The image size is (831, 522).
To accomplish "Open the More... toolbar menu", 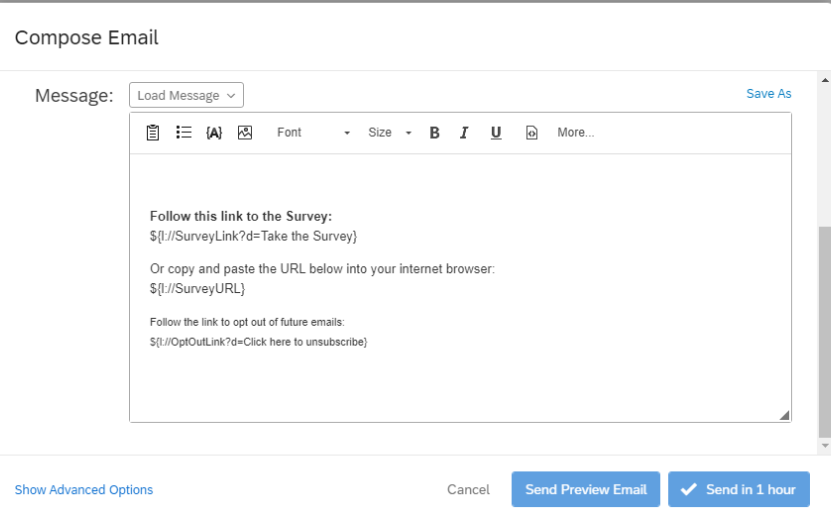I will coord(575,132).
